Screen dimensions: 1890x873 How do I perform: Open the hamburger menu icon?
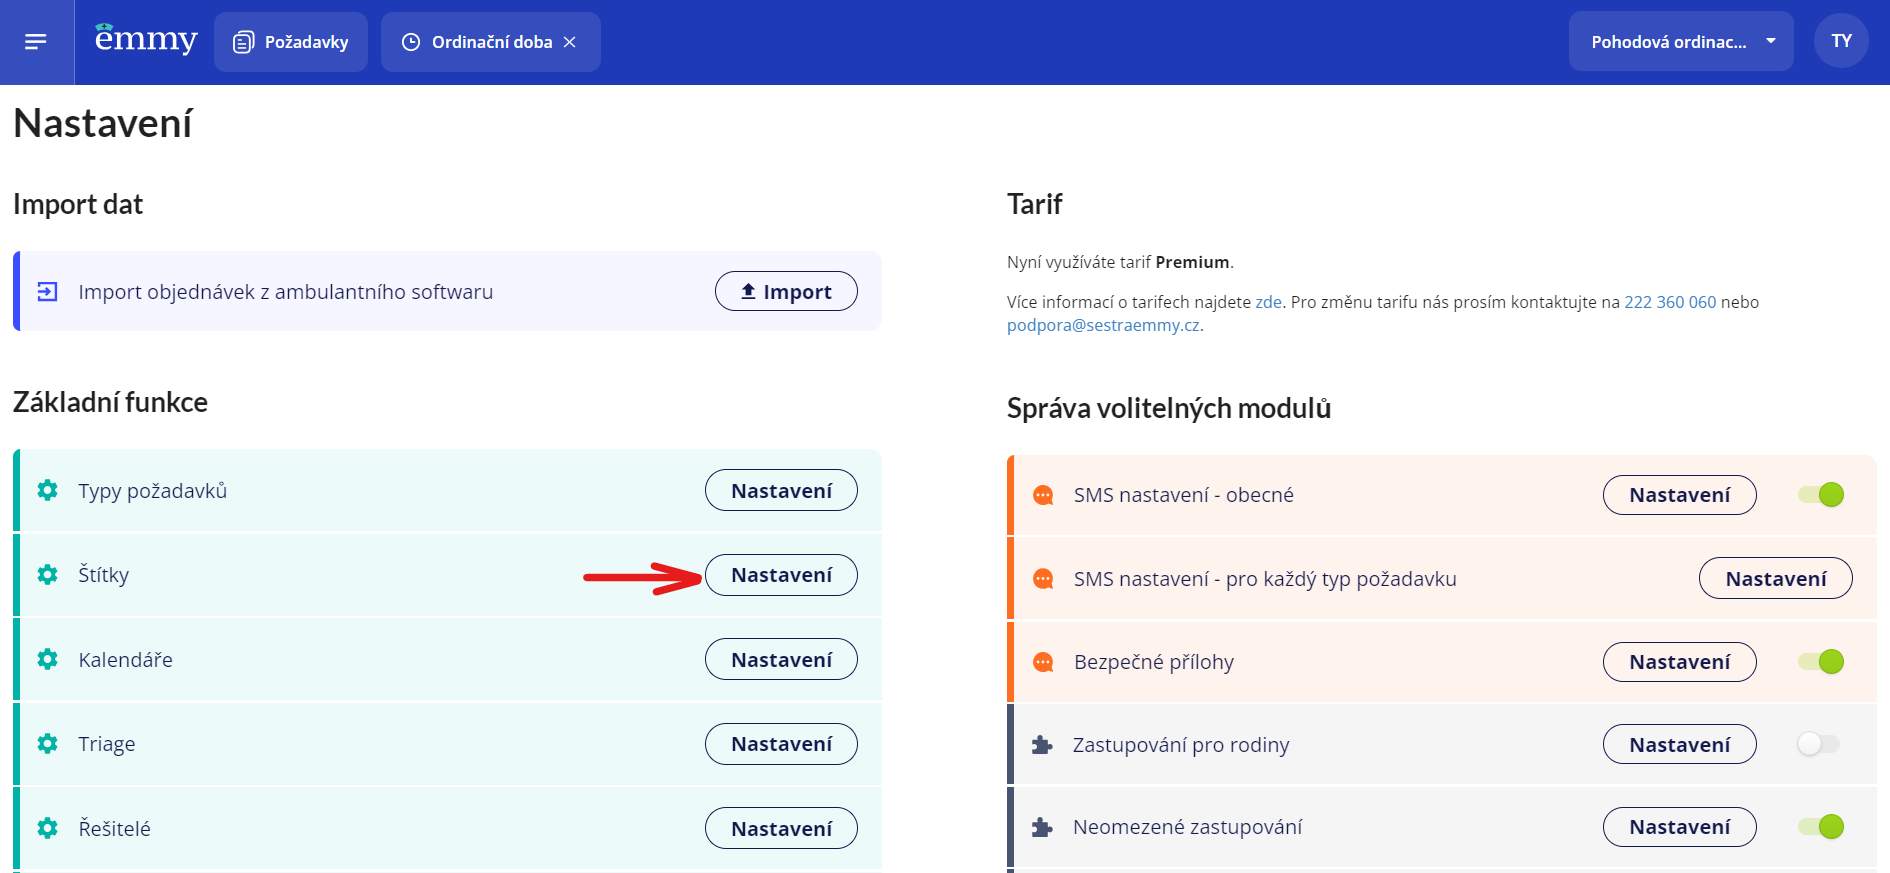36,42
